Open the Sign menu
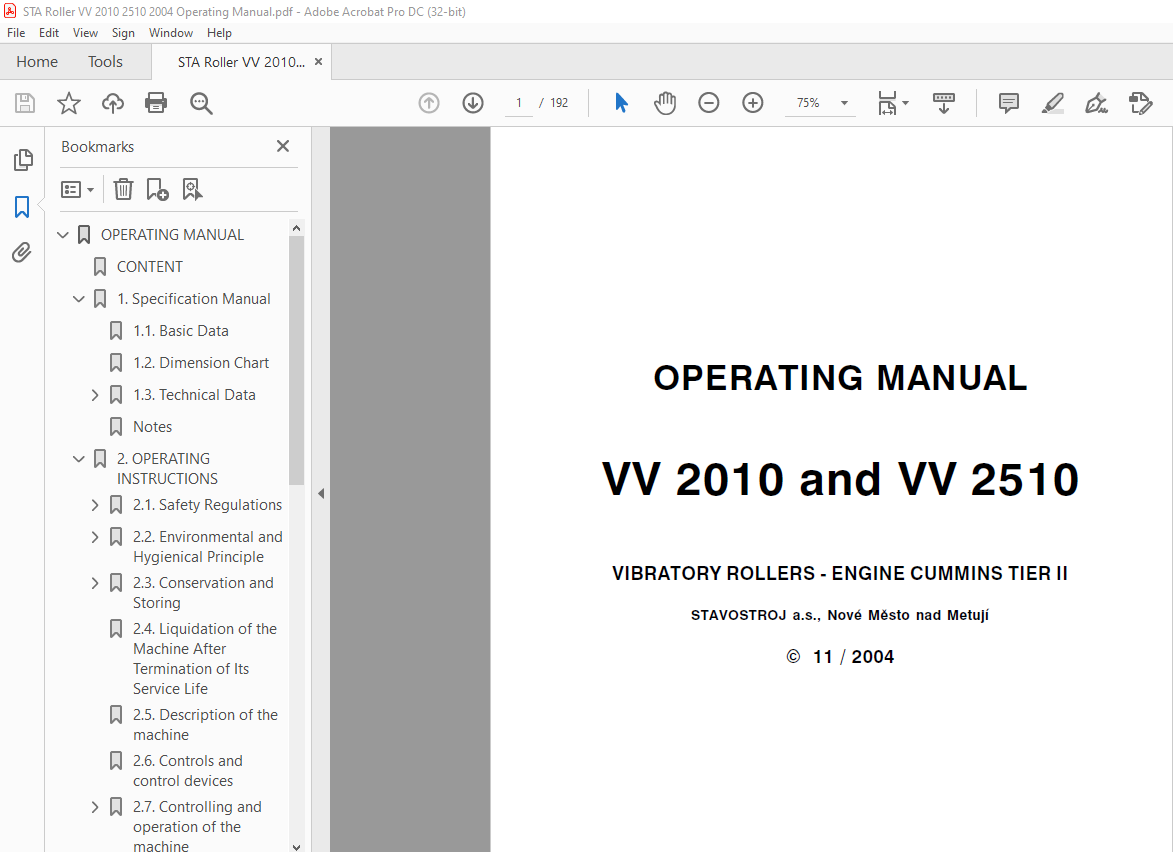The width and height of the screenshot is (1173, 852). click(x=123, y=33)
